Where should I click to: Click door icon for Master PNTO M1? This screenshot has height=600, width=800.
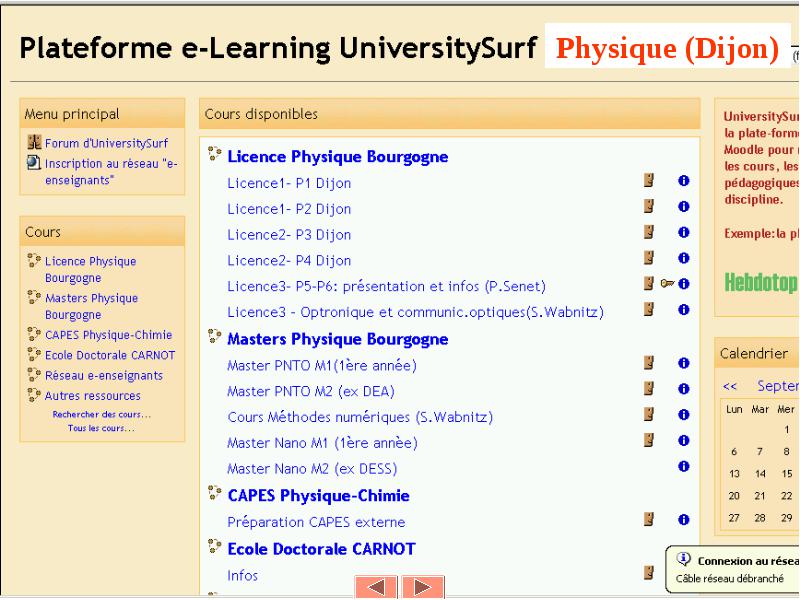tap(649, 363)
